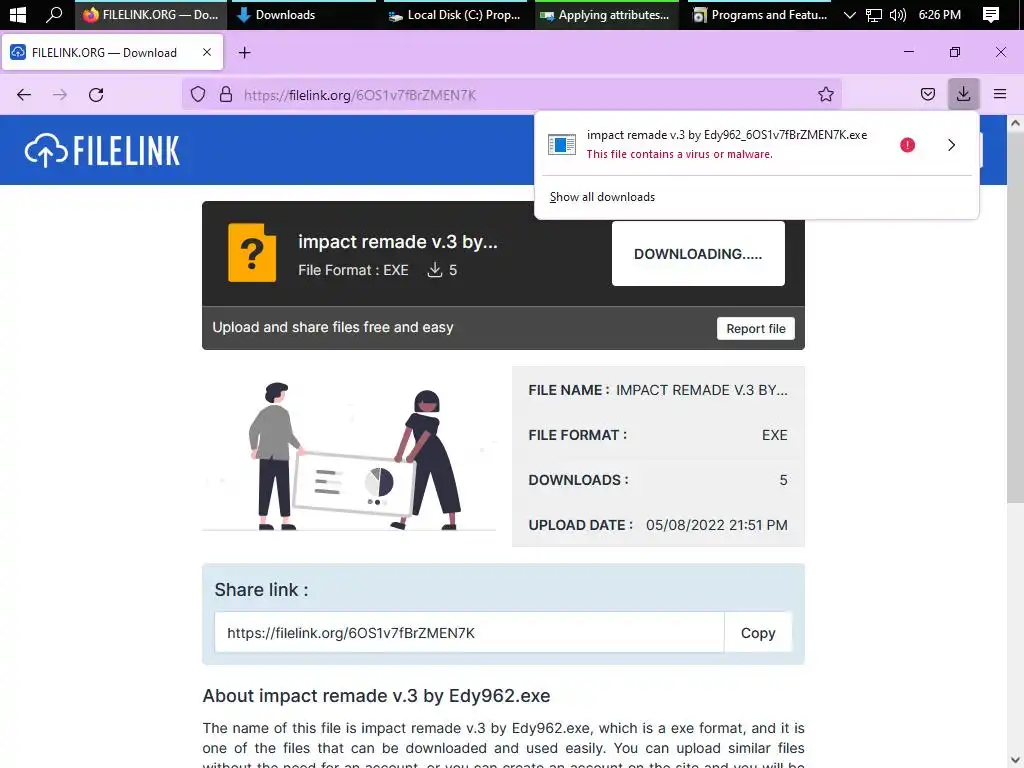Click the 'File Format : EXE' text in card
The height and width of the screenshot is (768, 1024).
point(353,270)
